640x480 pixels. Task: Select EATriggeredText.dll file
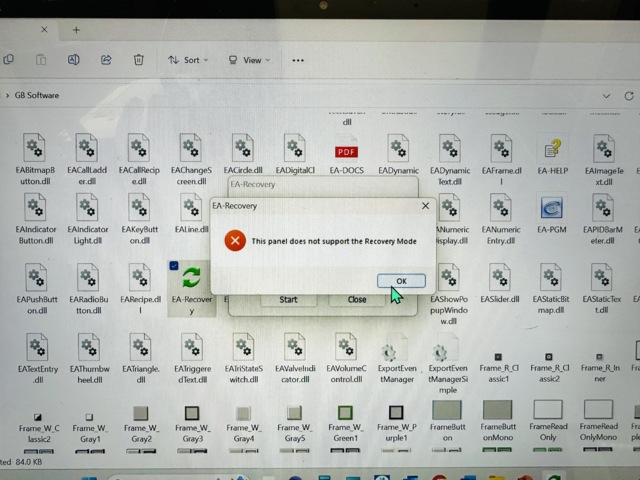pyautogui.click(x=192, y=359)
